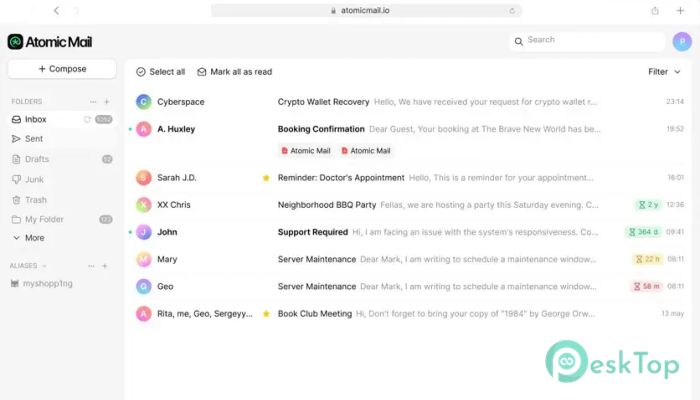Image resolution: width=700 pixels, height=400 pixels.
Task: Collapse the Aliases section arrow
Action: (x=44, y=266)
